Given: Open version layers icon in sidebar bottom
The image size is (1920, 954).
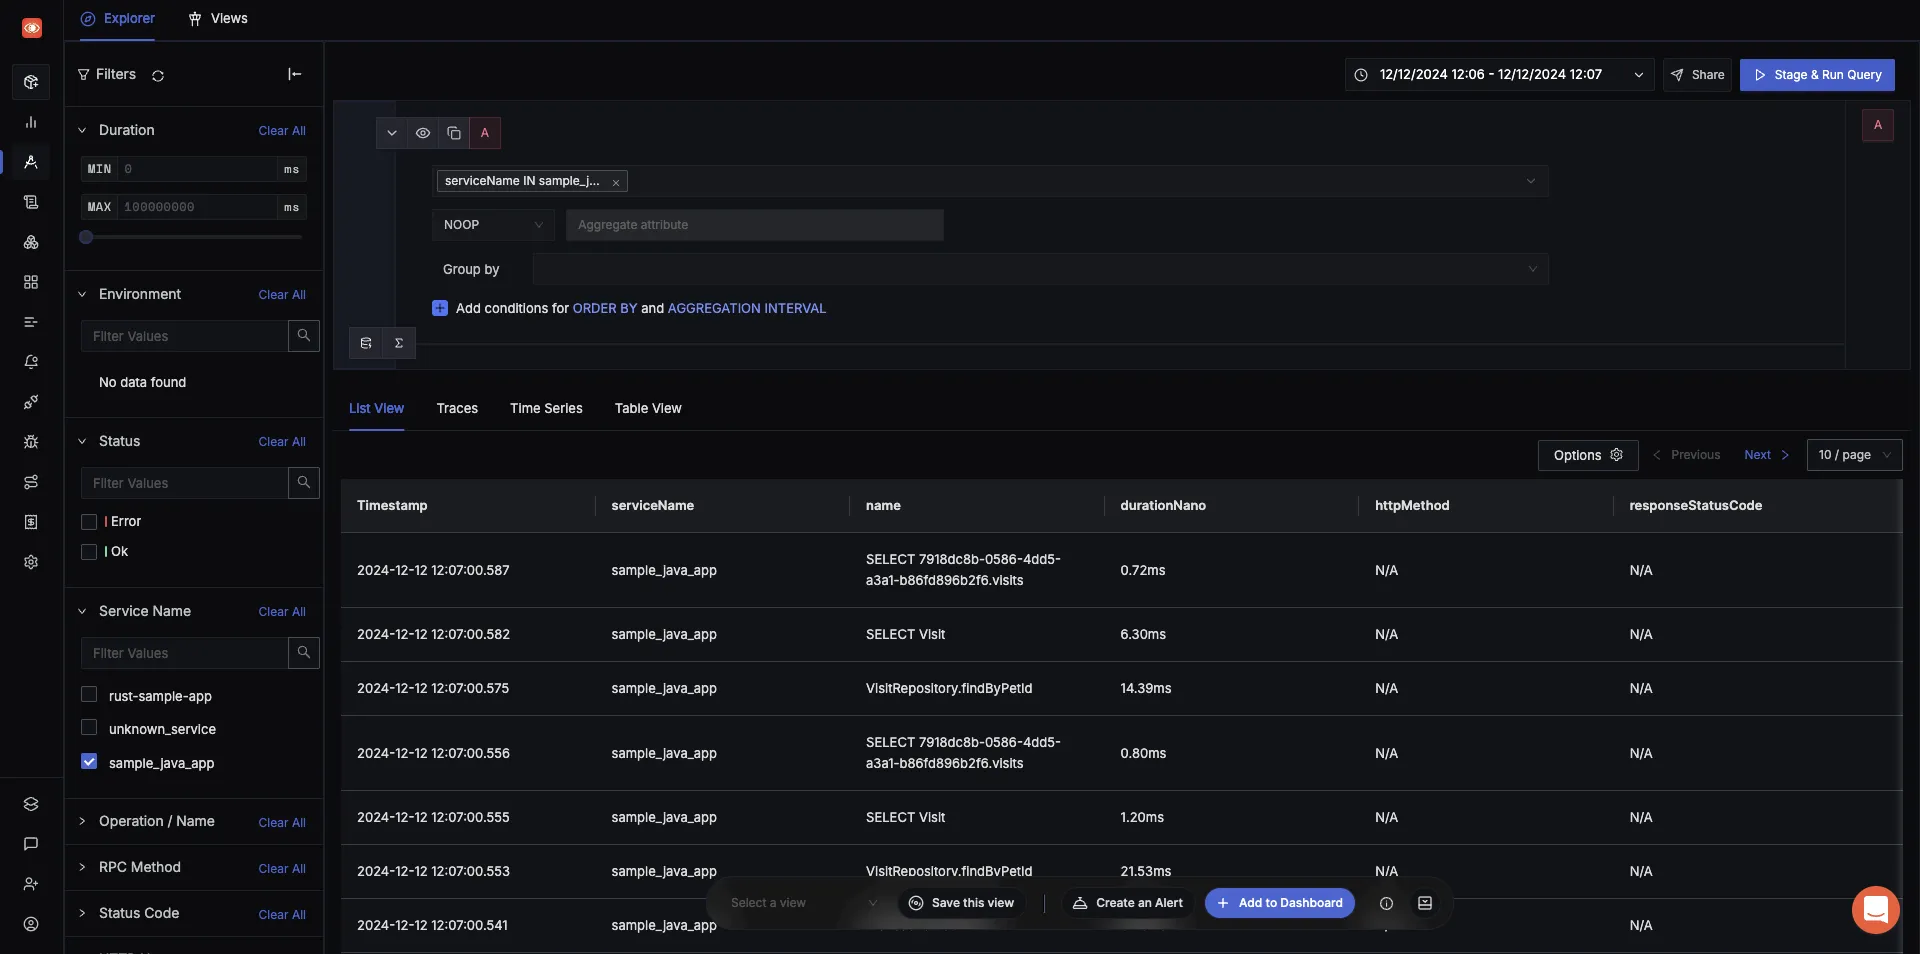Looking at the screenshot, I should click(x=31, y=804).
